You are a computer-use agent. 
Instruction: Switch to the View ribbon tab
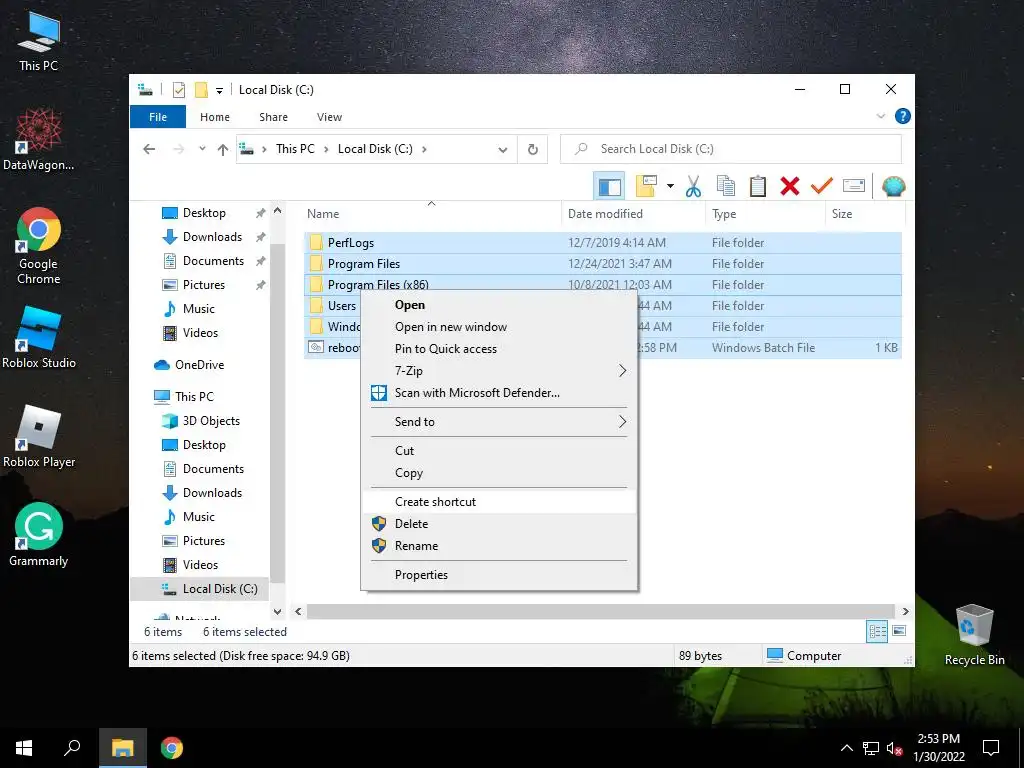coord(329,117)
